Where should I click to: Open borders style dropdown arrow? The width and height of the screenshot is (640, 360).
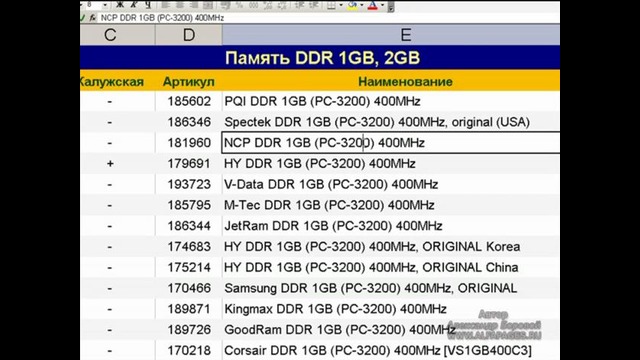[x=341, y=4]
